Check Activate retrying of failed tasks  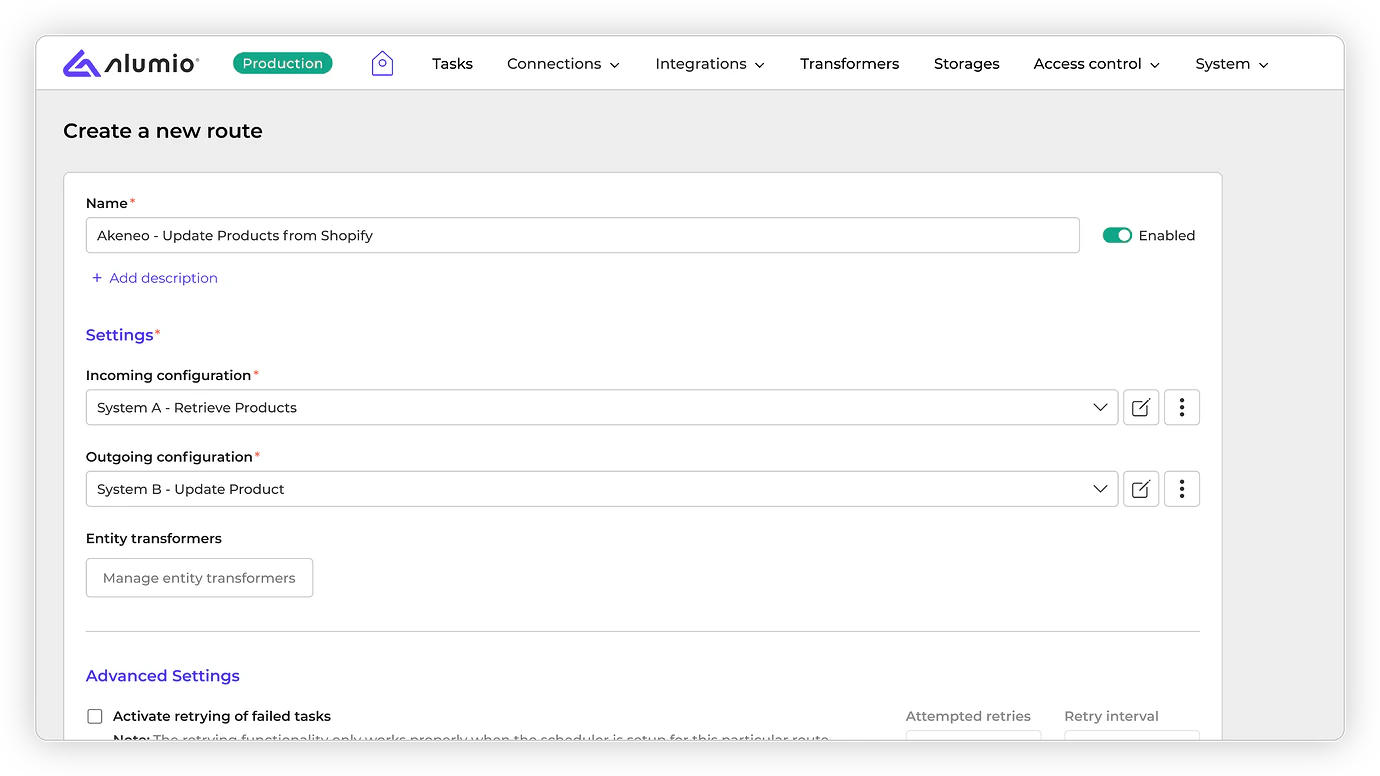click(95, 716)
